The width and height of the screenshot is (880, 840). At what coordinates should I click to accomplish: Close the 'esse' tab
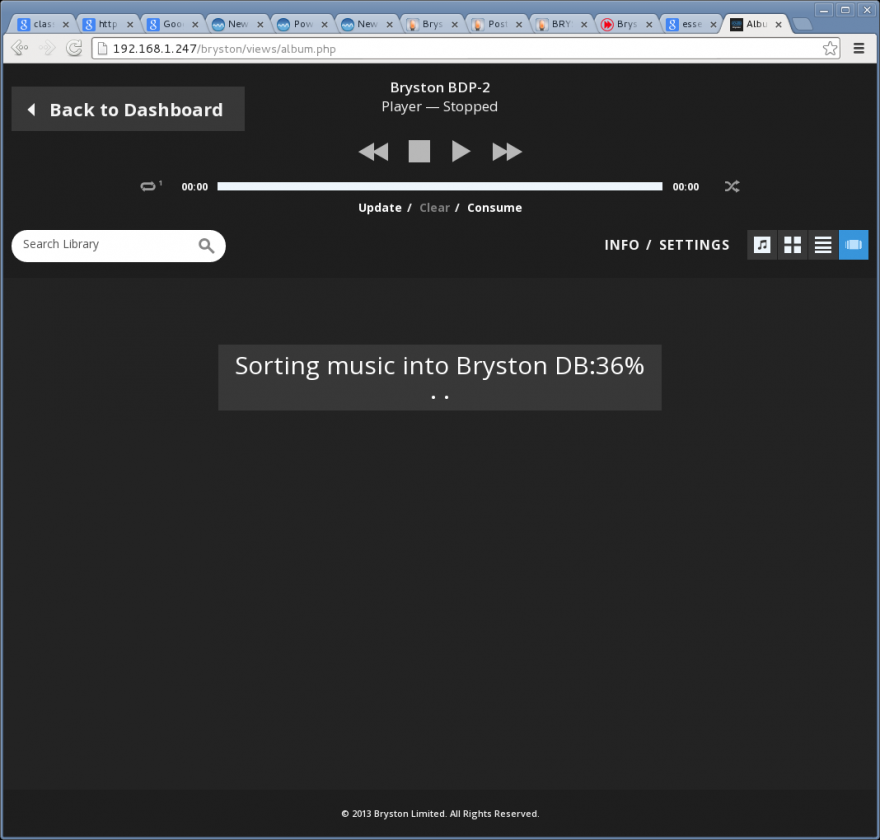tap(713, 25)
